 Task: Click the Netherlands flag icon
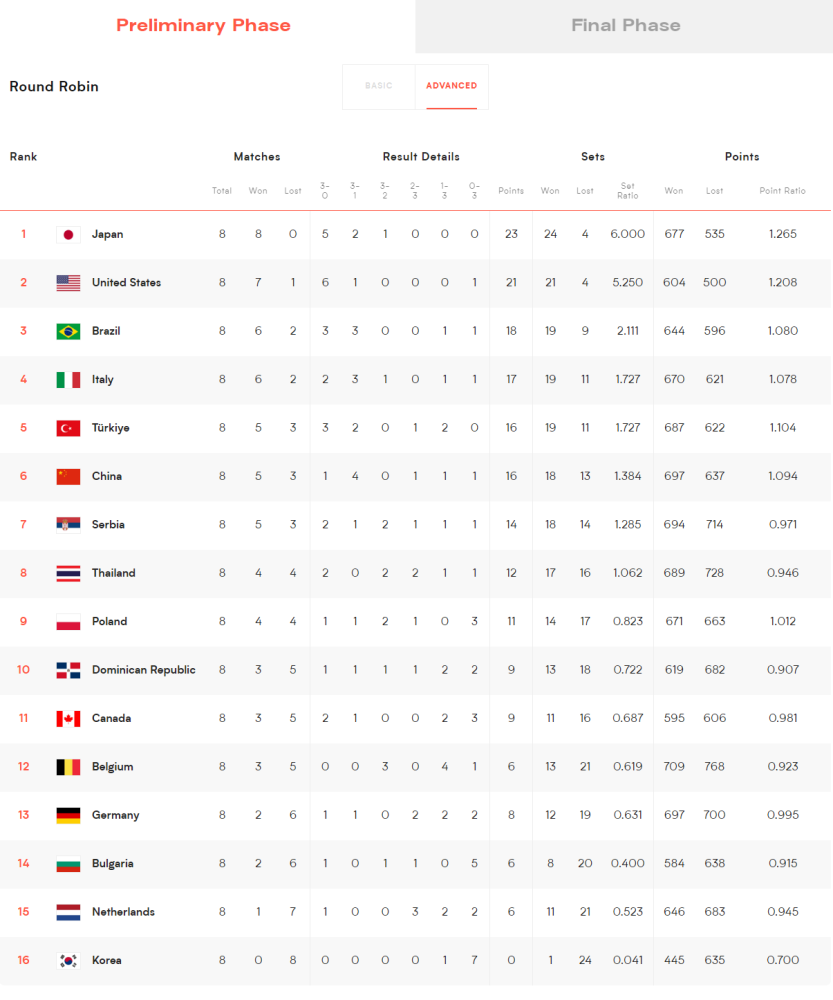point(68,912)
